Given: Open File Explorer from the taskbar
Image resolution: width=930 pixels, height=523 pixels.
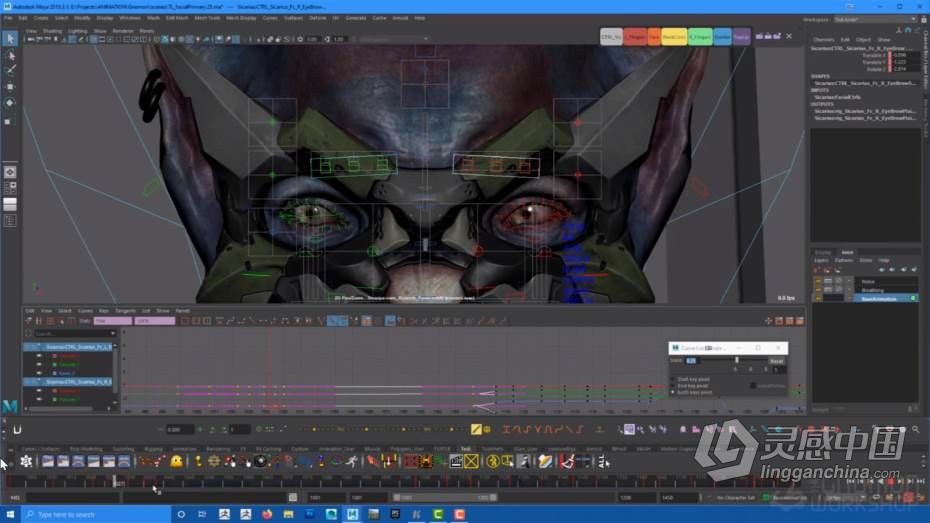Looking at the screenshot, I should click(x=288, y=514).
